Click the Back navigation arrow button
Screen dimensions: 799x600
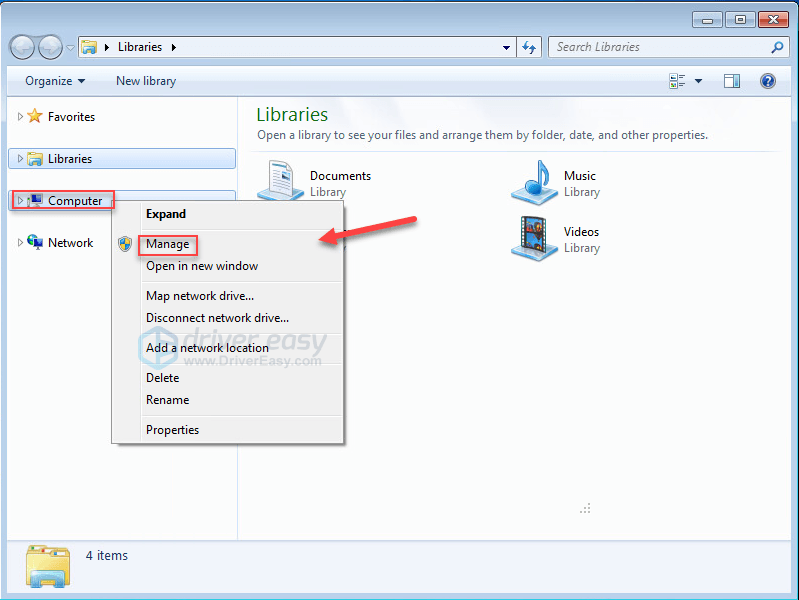22,47
